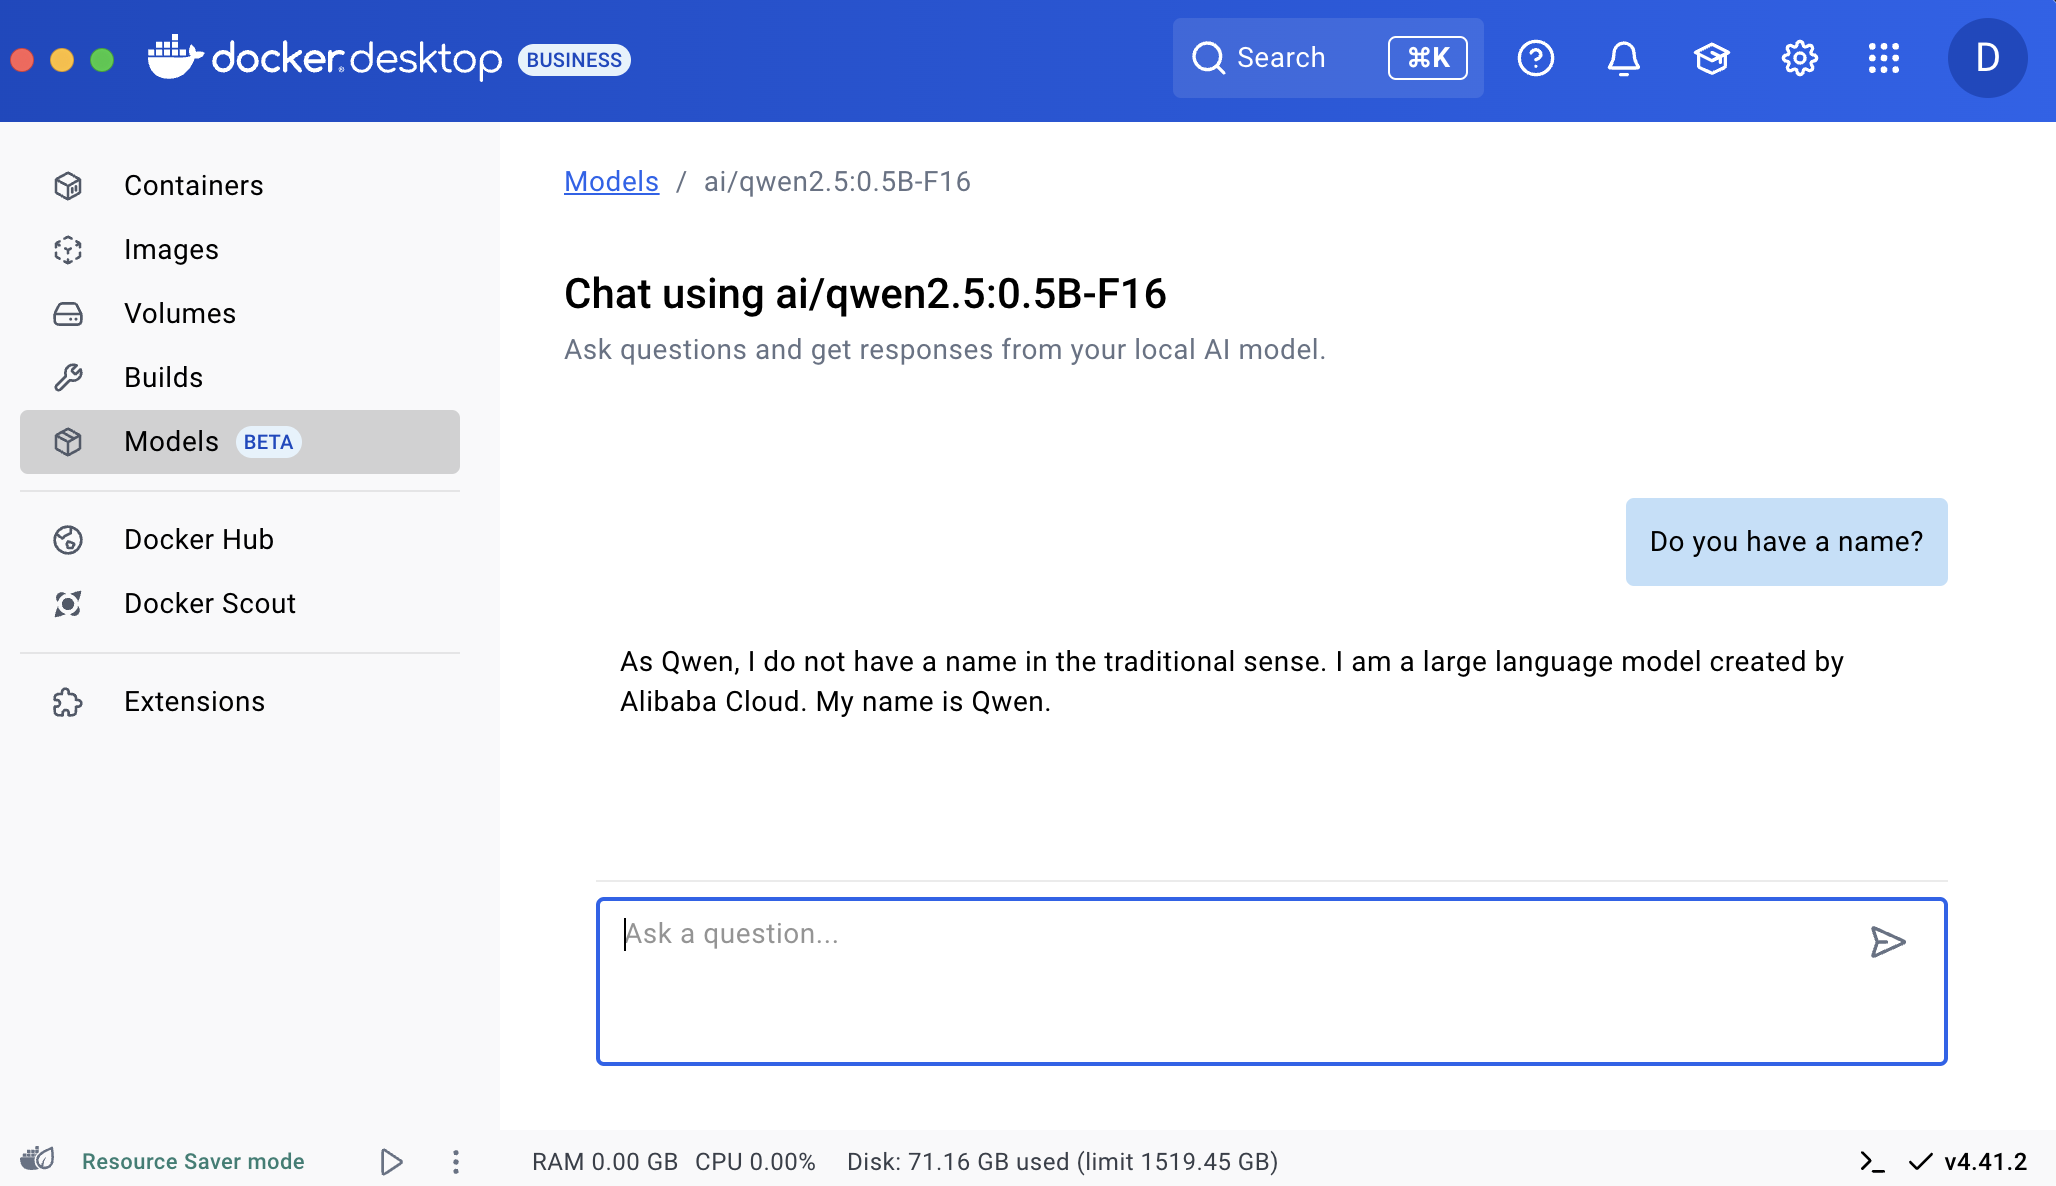Open the Help question mark icon
The height and width of the screenshot is (1186, 2056).
point(1535,58)
